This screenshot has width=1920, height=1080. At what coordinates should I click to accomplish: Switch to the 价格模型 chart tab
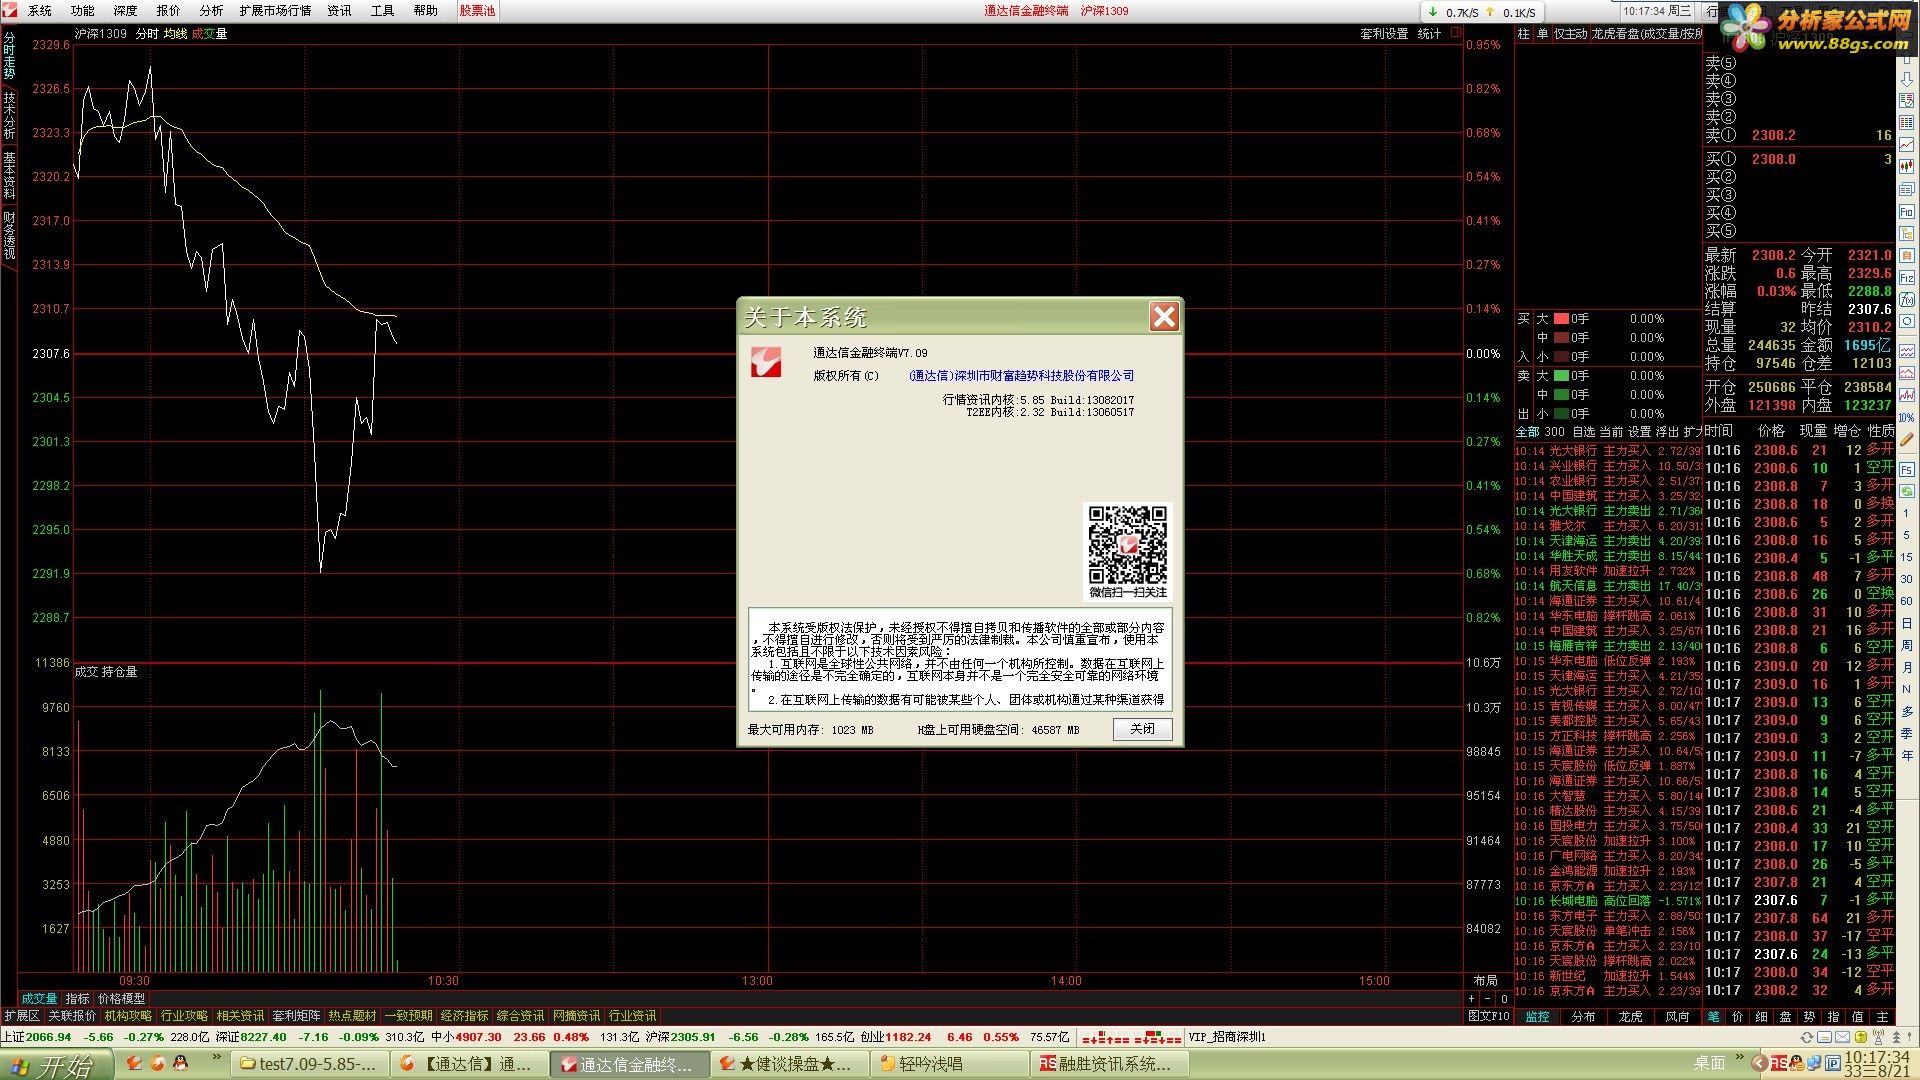[x=122, y=999]
